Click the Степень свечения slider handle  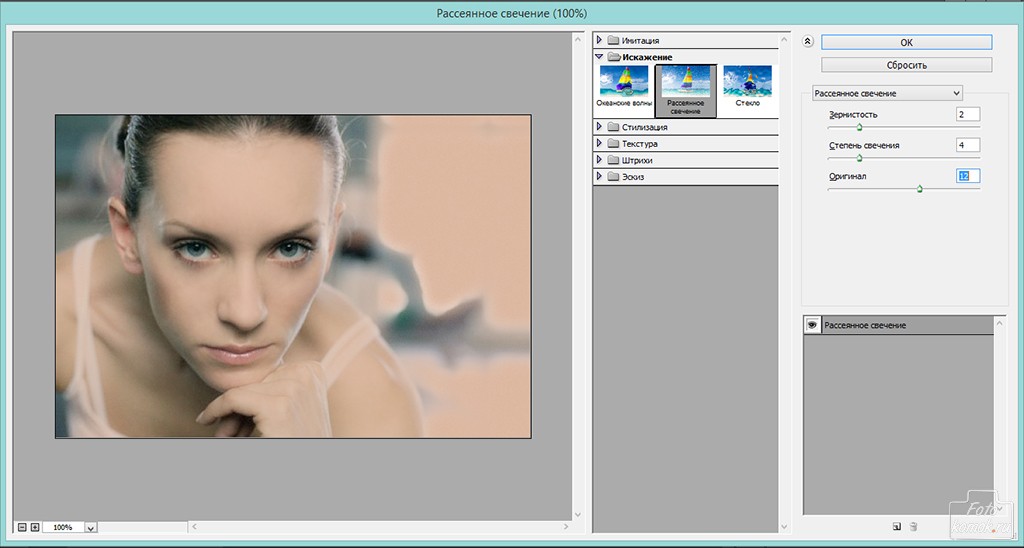[x=859, y=158]
